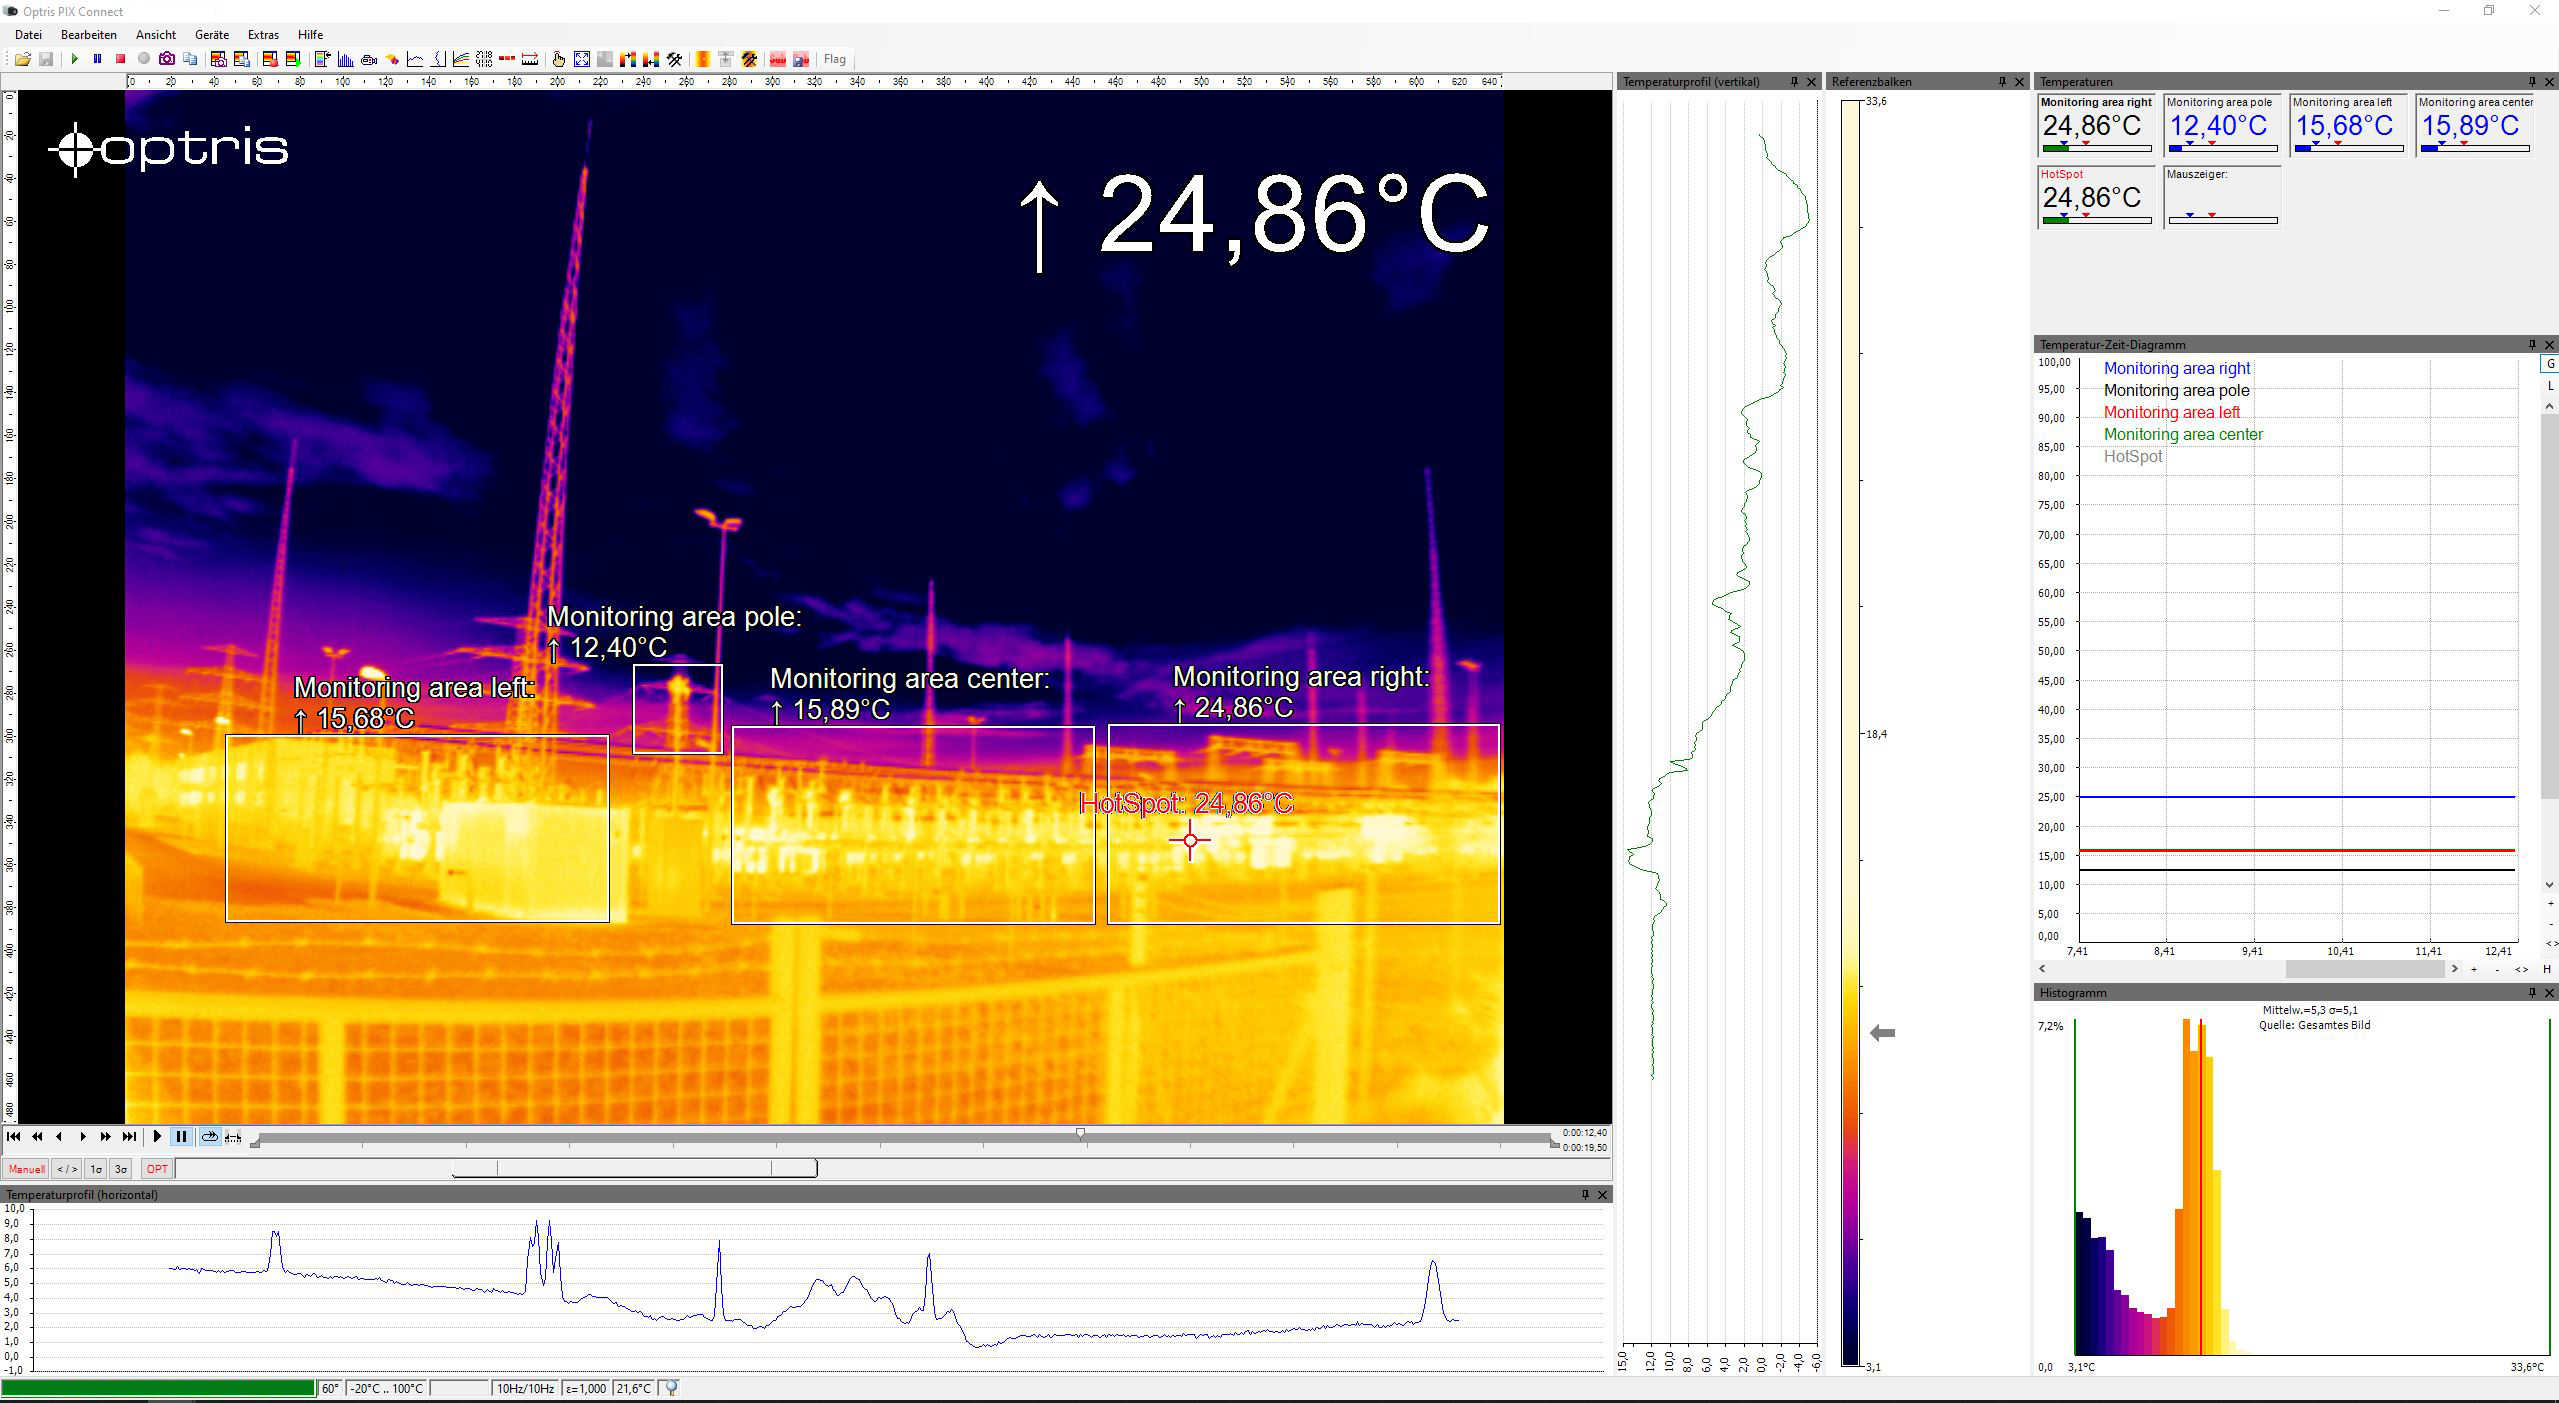Click the OPT button
The height and width of the screenshot is (1403, 2559).
point(157,1168)
